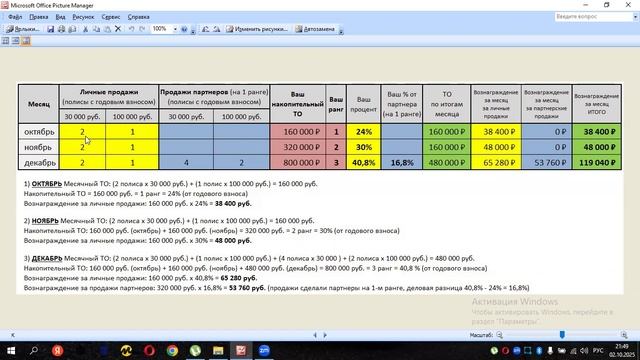
Task: Open the Shortcuts (Ярлыки) pane button
Action: tap(22, 29)
